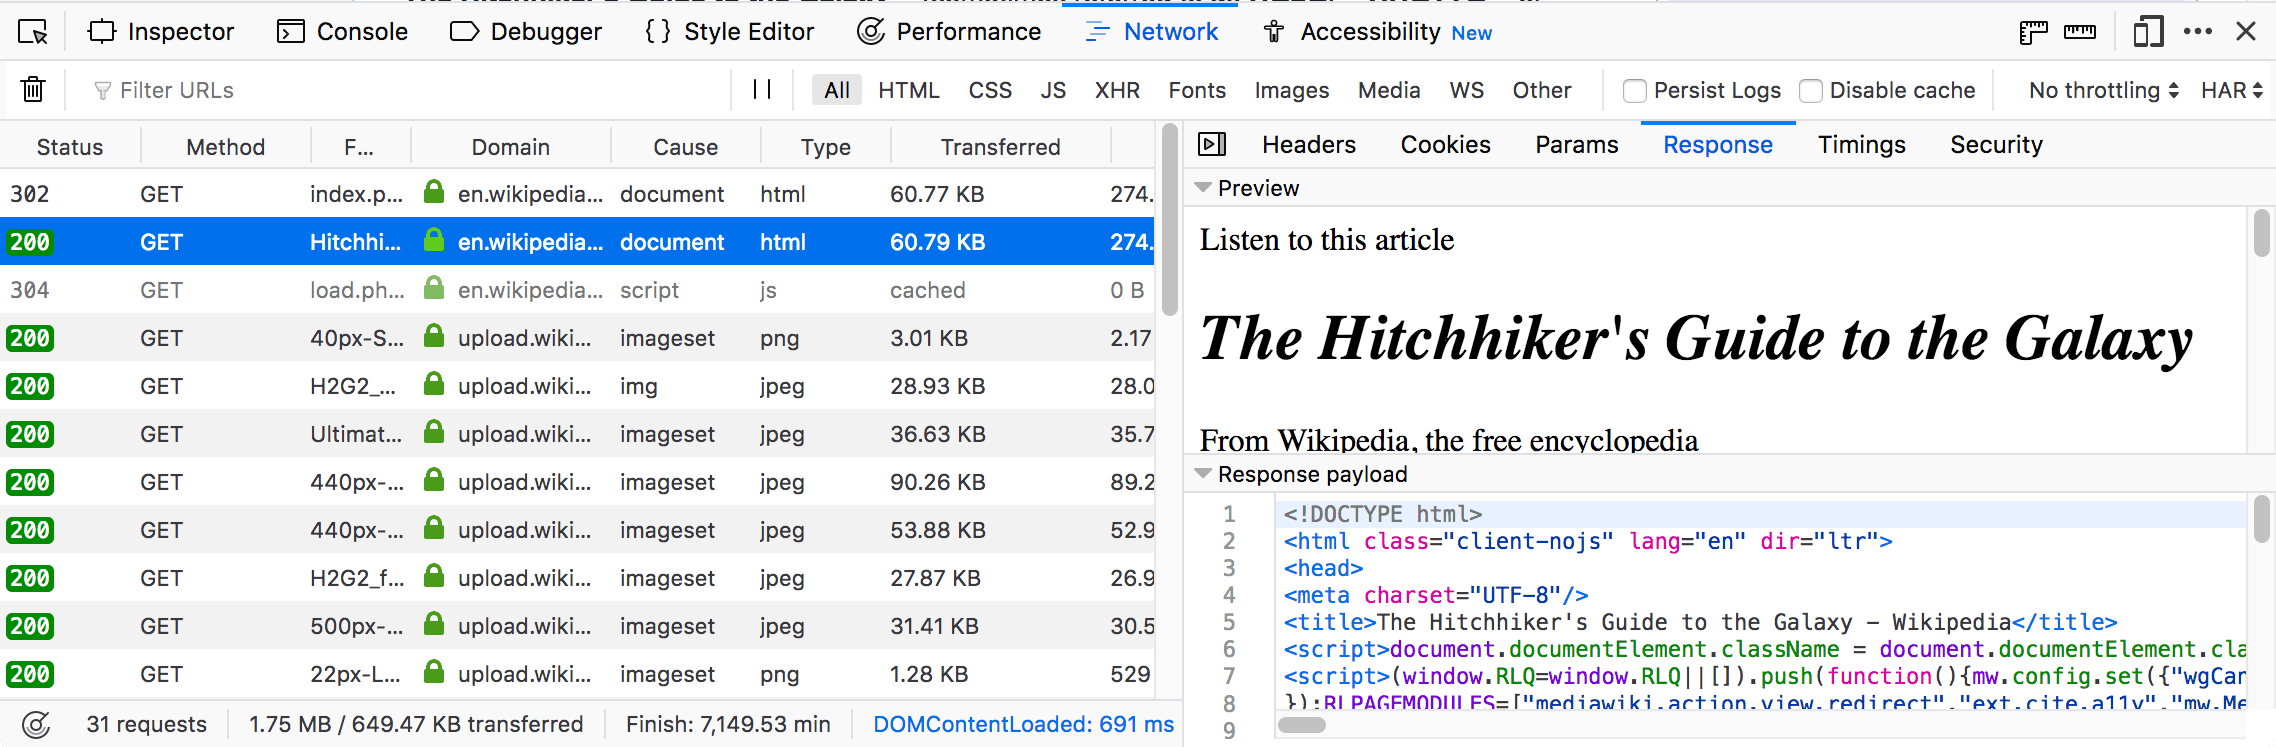This screenshot has width=2276, height=747.
Task: Open the No throttling dropdown
Action: point(2103,90)
